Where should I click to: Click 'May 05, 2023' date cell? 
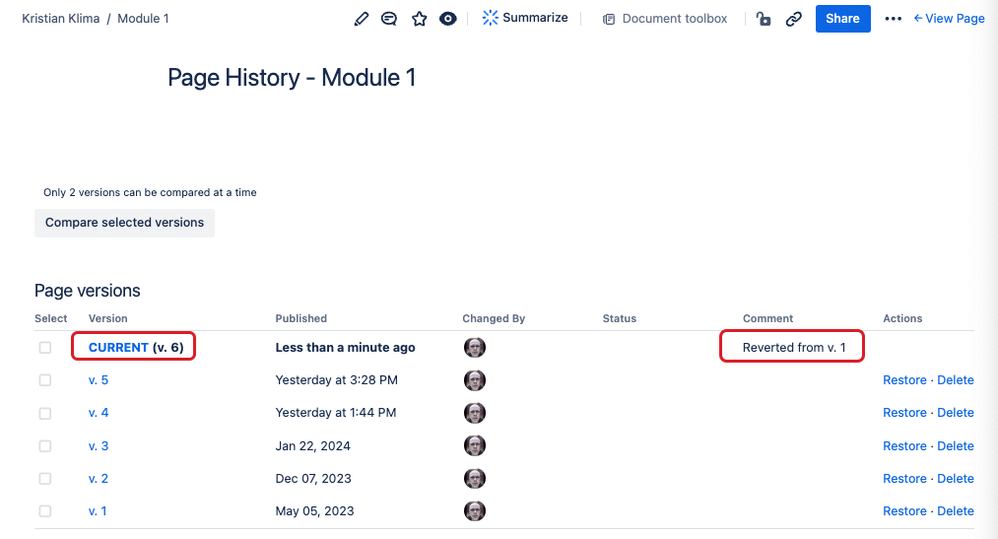(314, 511)
